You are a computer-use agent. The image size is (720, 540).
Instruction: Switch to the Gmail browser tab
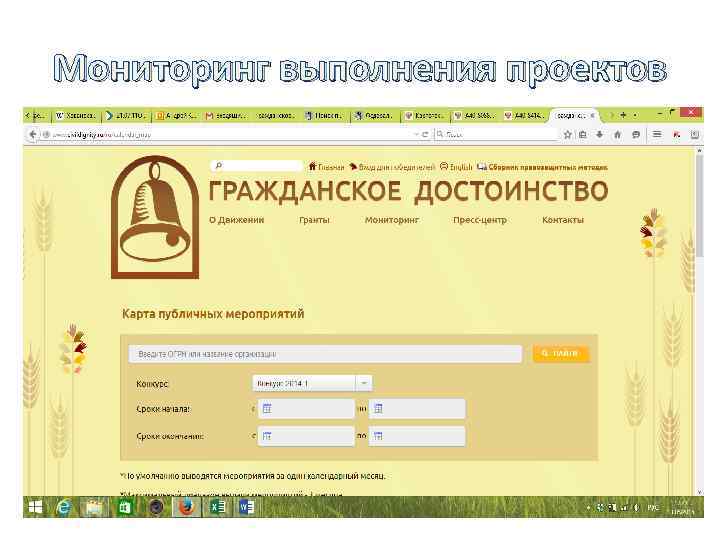(226, 116)
